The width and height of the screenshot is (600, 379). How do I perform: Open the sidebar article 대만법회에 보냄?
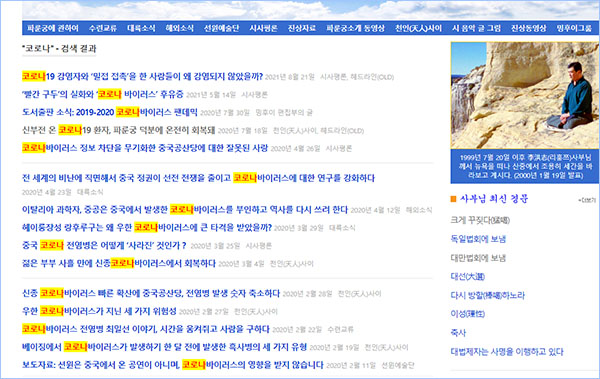[x=478, y=258]
